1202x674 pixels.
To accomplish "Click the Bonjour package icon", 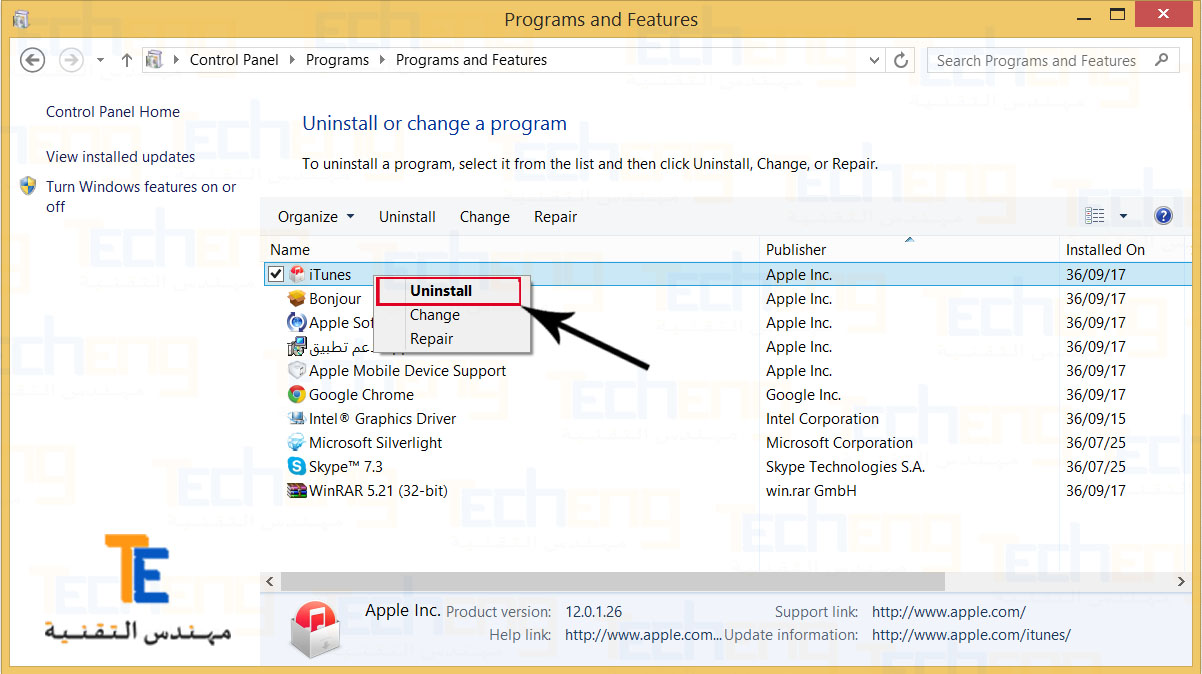I will 297,299.
